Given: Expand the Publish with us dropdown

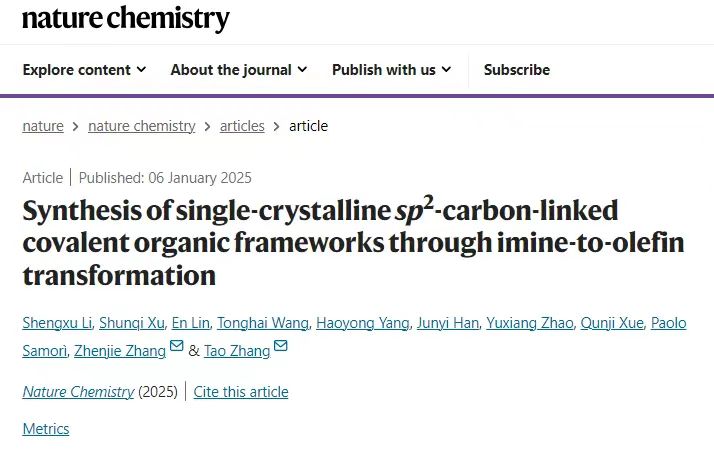Looking at the screenshot, I should [392, 70].
